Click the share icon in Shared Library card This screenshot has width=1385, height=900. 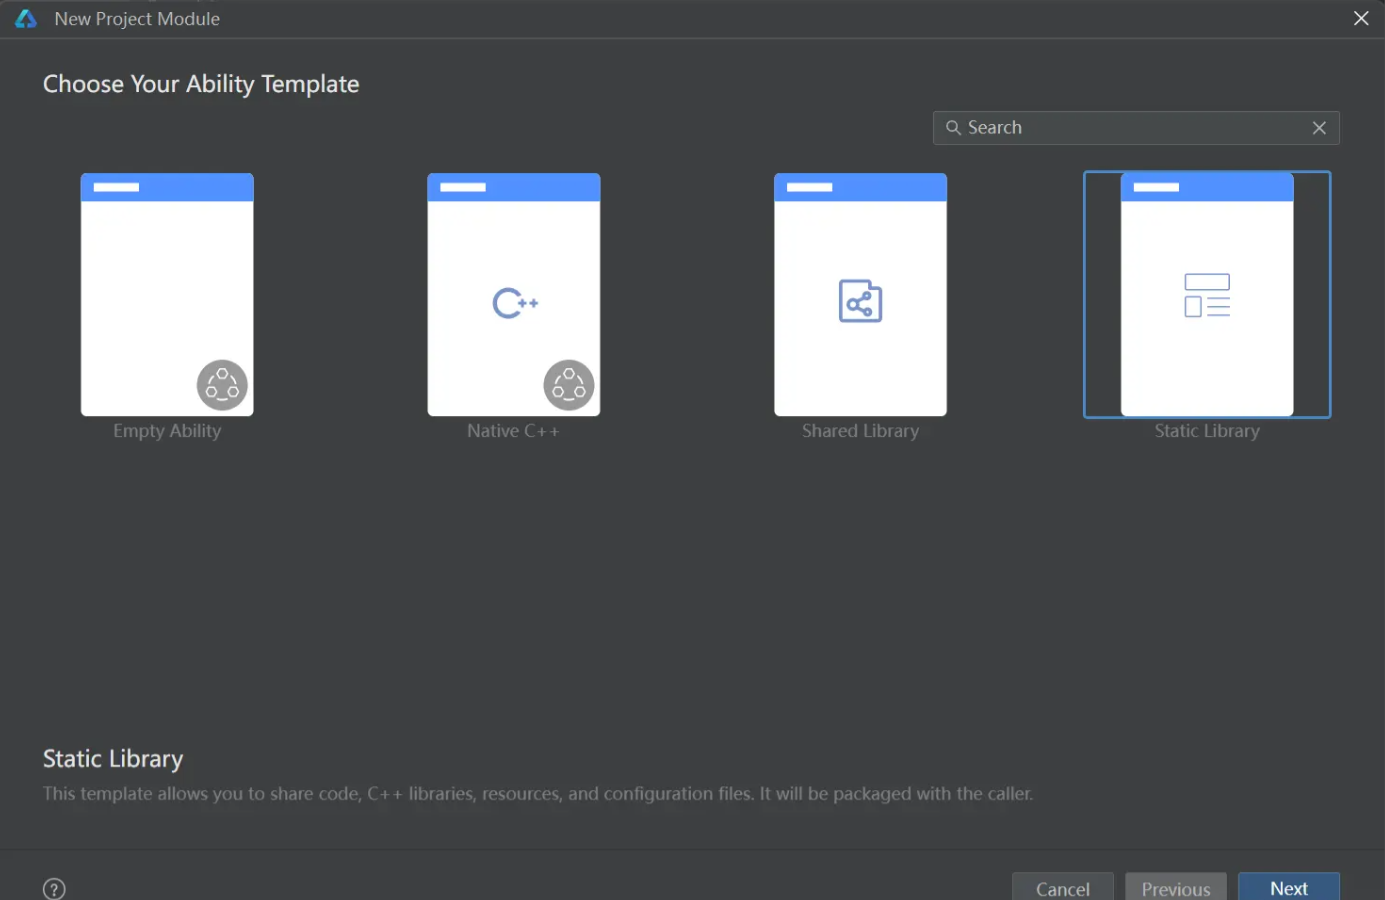click(x=860, y=301)
